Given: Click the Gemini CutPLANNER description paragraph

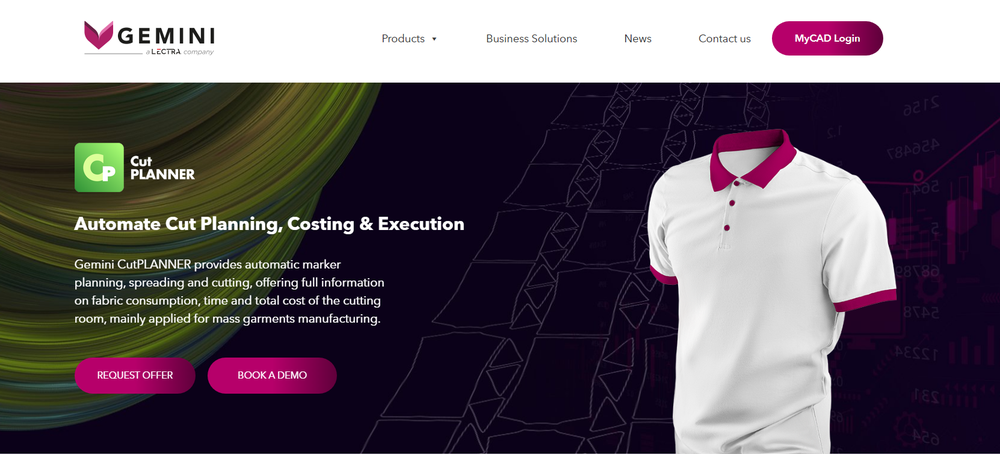Looking at the screenshot, I should pos(230,291).
